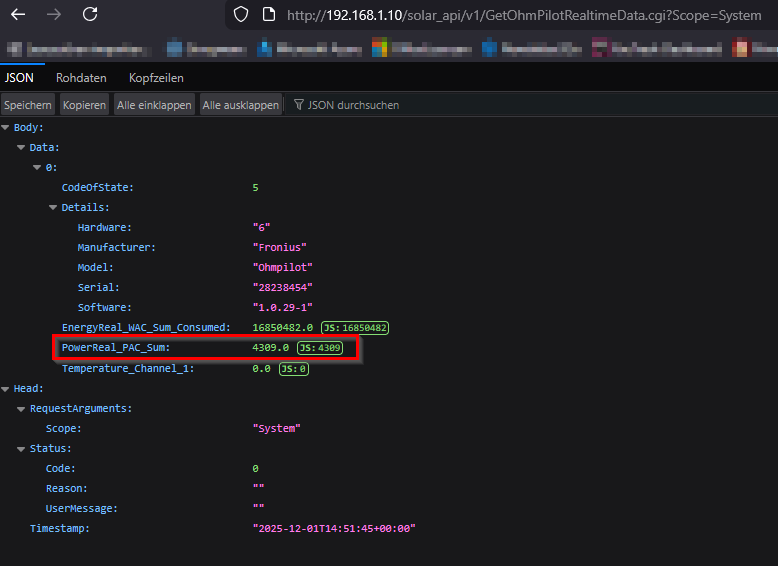Select the PowerReal_PAC_Sum row
The height and width of the screenshot is (566, 778).
coord(116,348)
